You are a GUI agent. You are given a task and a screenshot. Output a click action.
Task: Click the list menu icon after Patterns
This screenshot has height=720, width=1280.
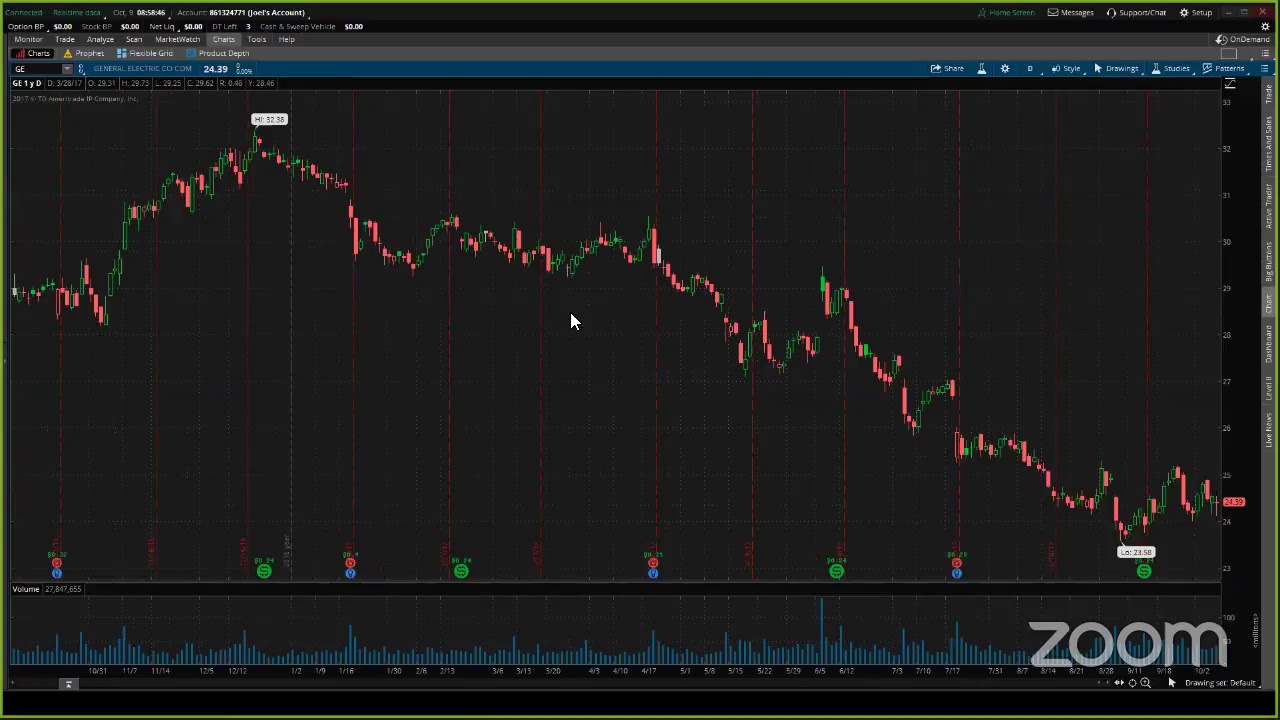point(1264,68)
